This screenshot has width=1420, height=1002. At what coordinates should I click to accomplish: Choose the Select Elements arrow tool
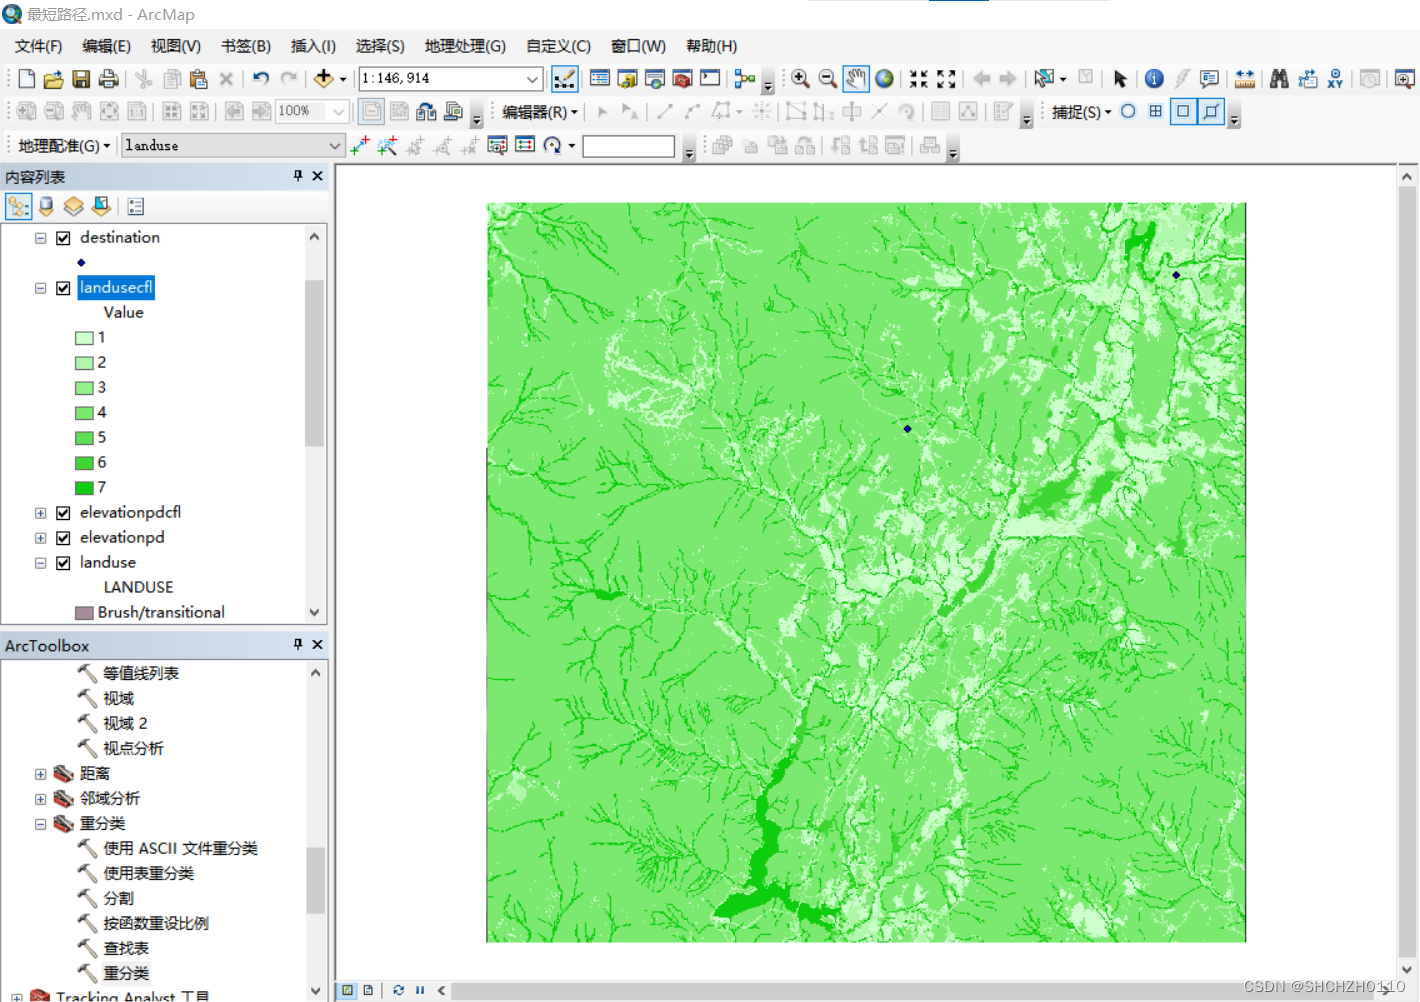[x=1119, y=79]
